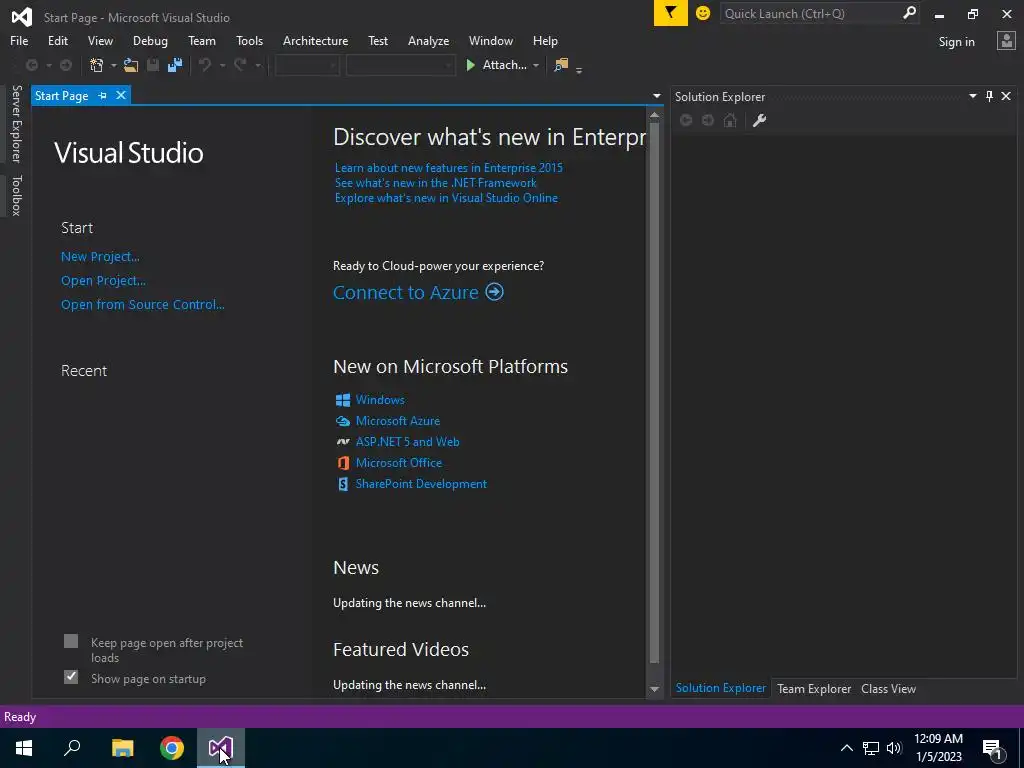This screenshot has width=1024, height=768.
Task: Expand the Server Explorer side tab
Action: click(x=16, y=123)
